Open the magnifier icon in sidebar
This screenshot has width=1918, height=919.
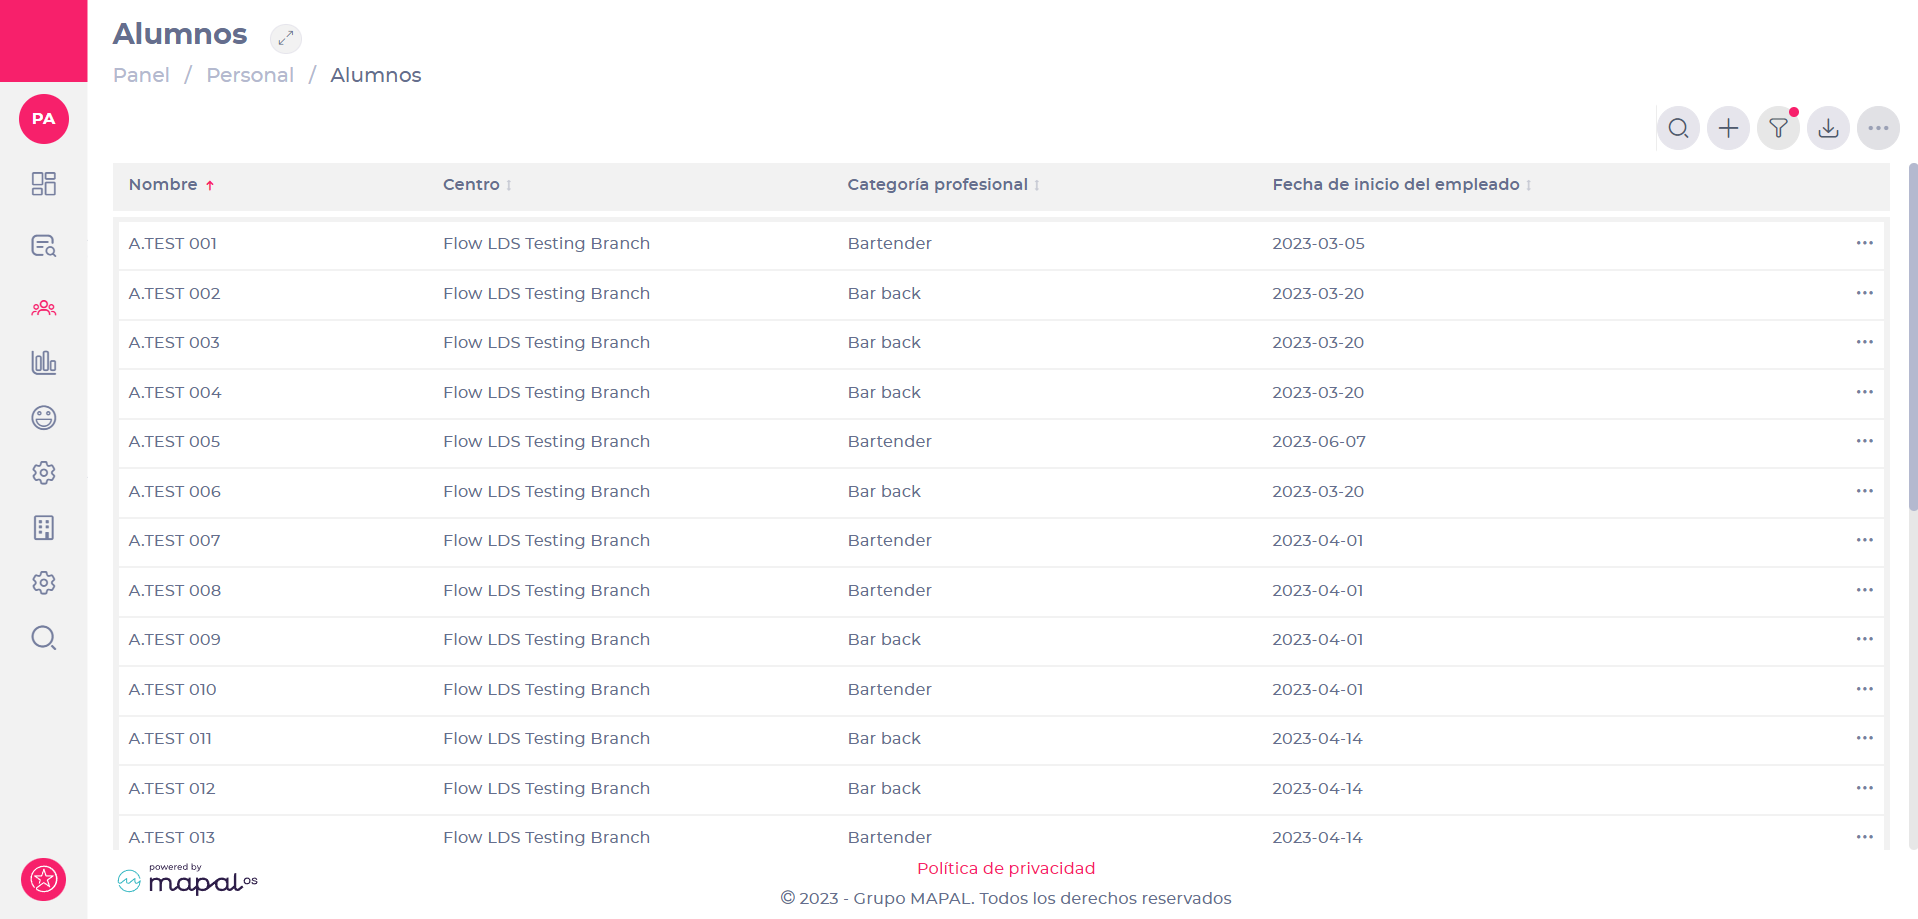[44, 638]
